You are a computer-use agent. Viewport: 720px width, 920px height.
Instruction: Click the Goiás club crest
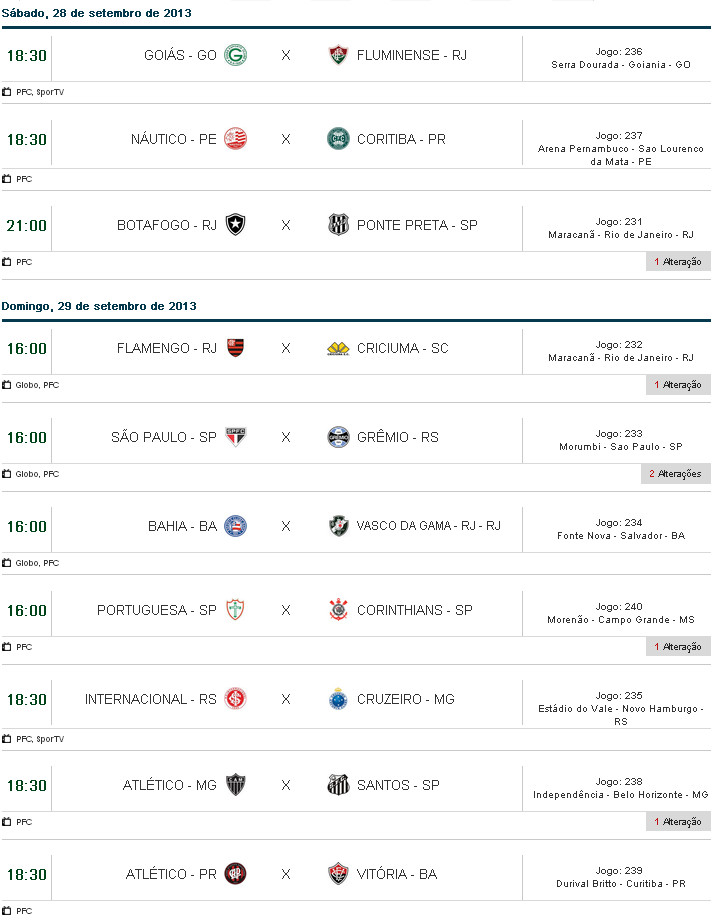pos(235,55)
